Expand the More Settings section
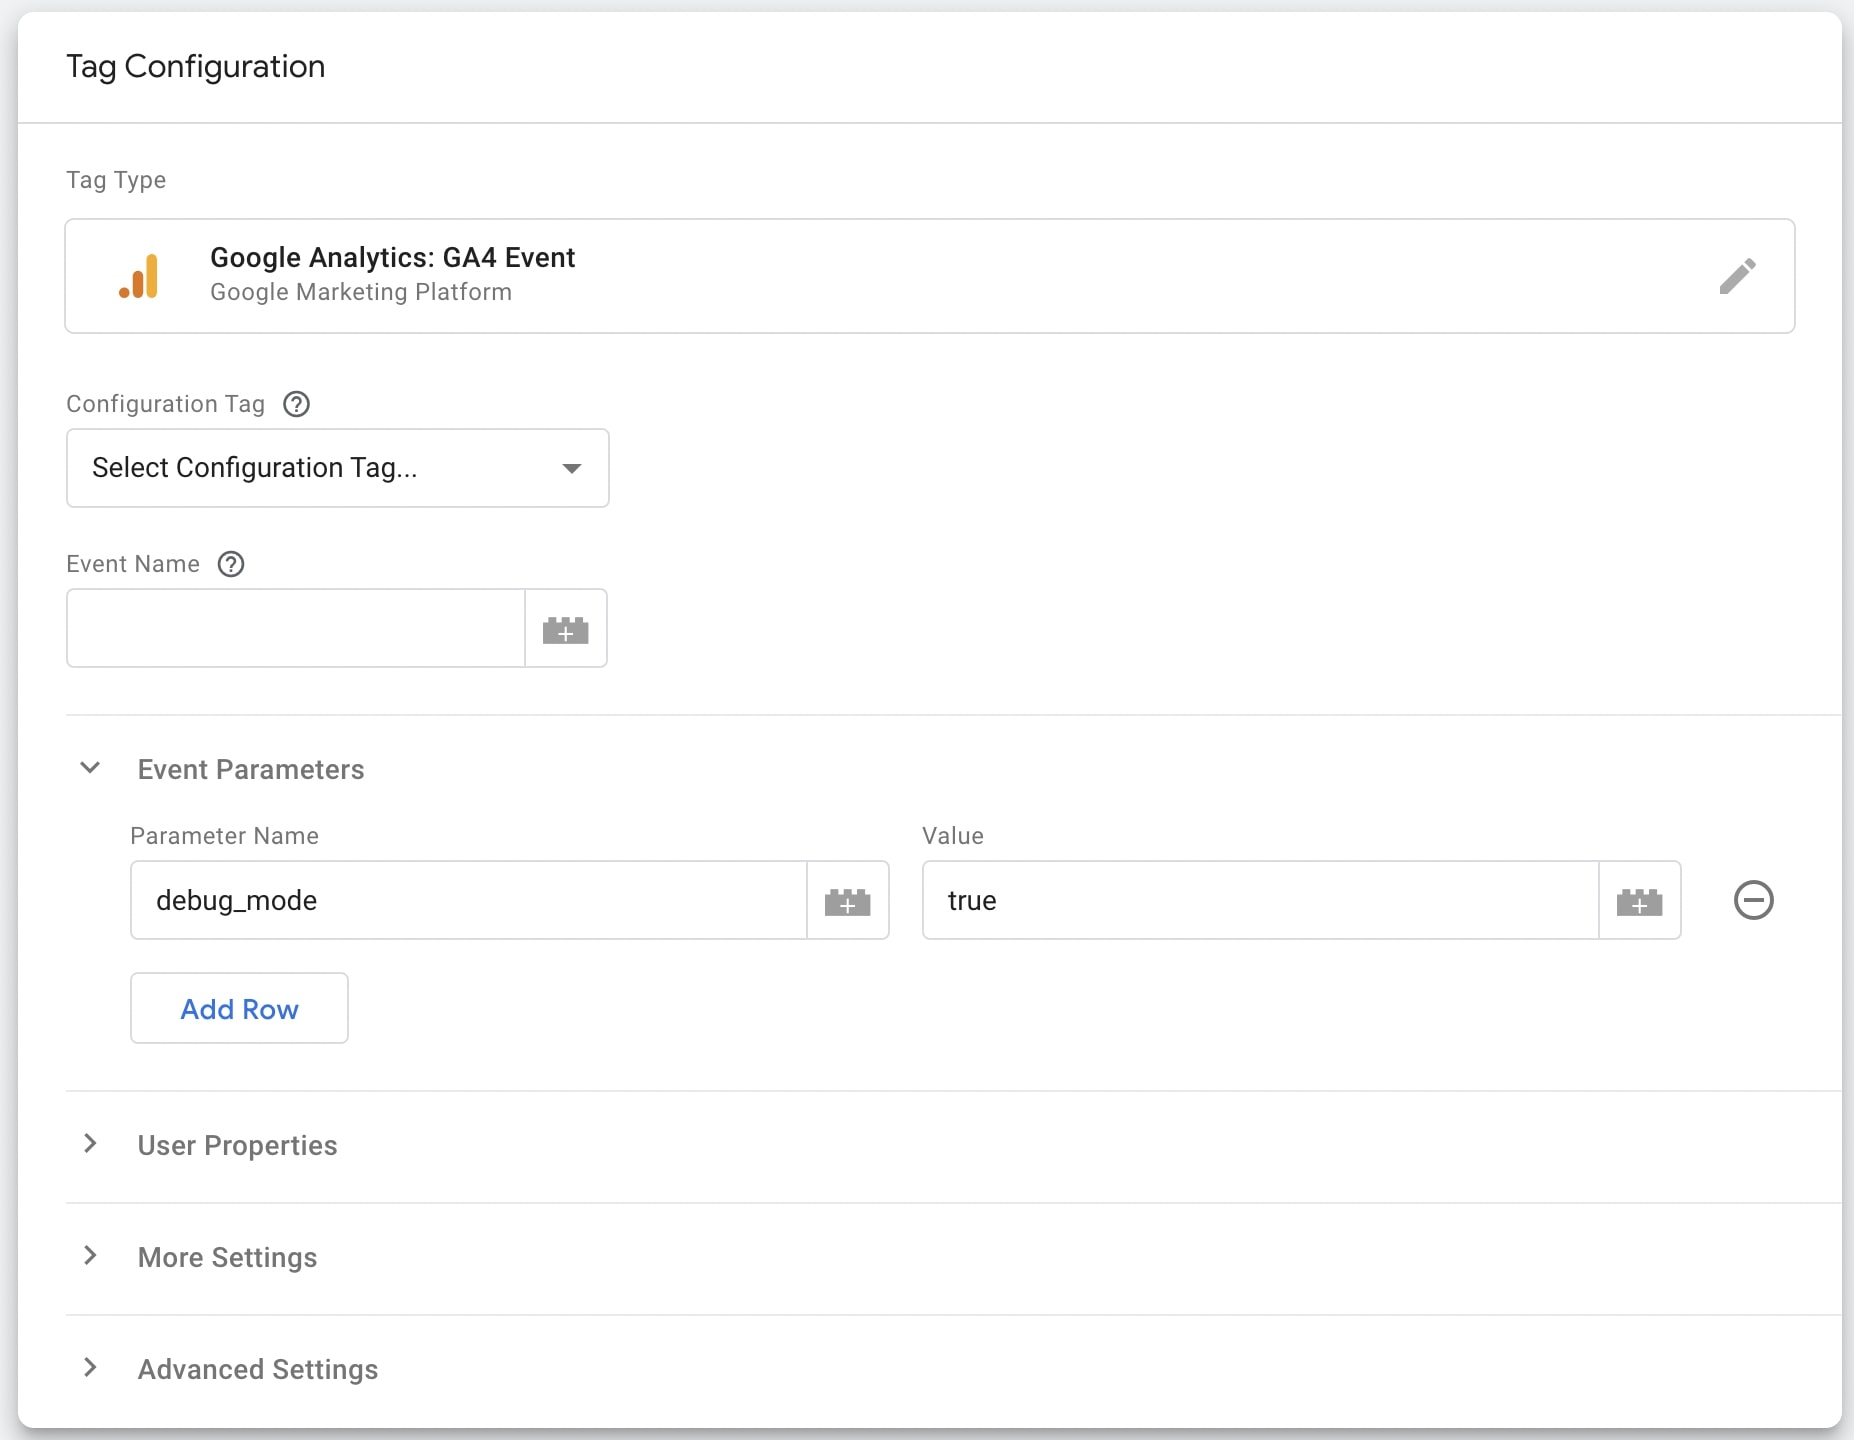The width and height of the screenshot is (1854, 1440). [x=90, y=1256]
